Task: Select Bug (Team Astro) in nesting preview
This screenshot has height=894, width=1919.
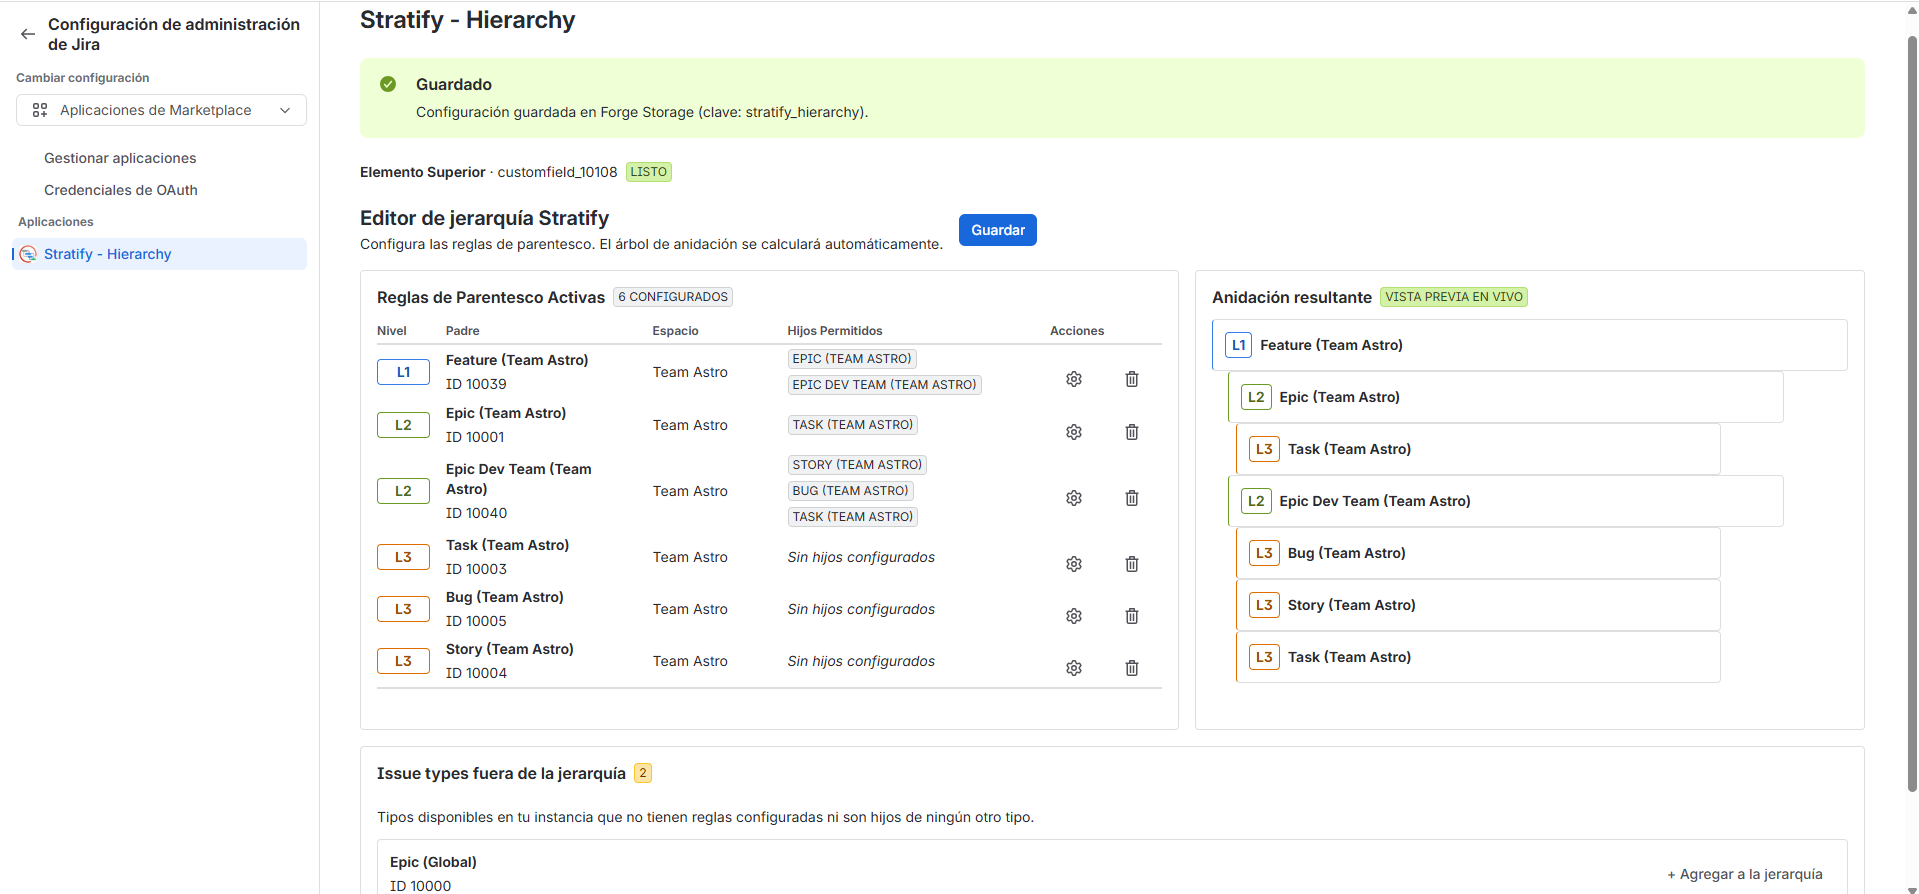Action: (1478, 553)
